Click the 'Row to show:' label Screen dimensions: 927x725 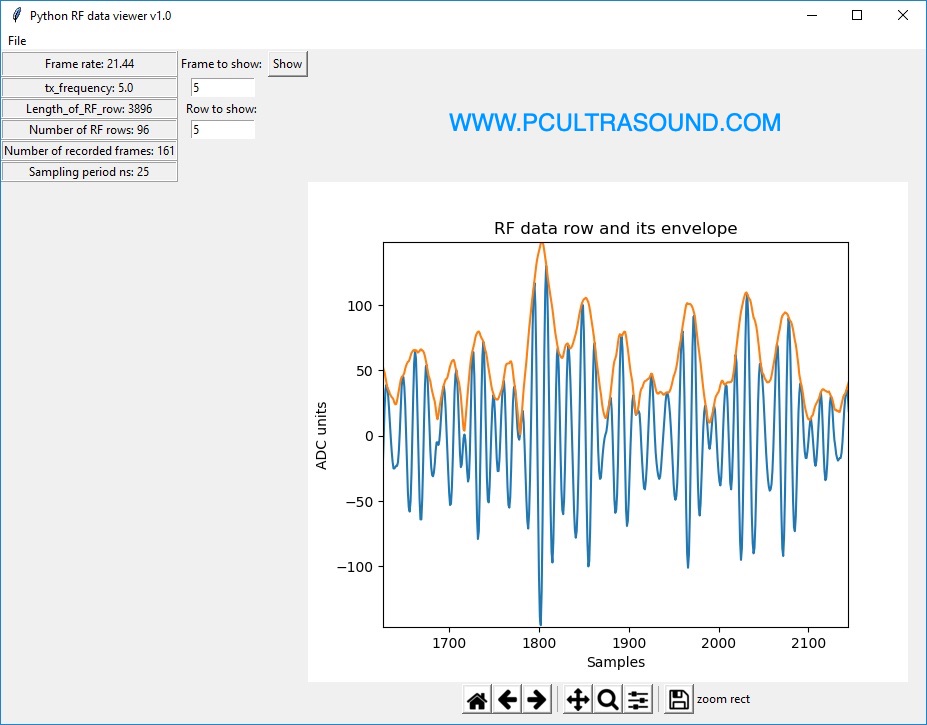pyautogui.click(x=221, y=109)
